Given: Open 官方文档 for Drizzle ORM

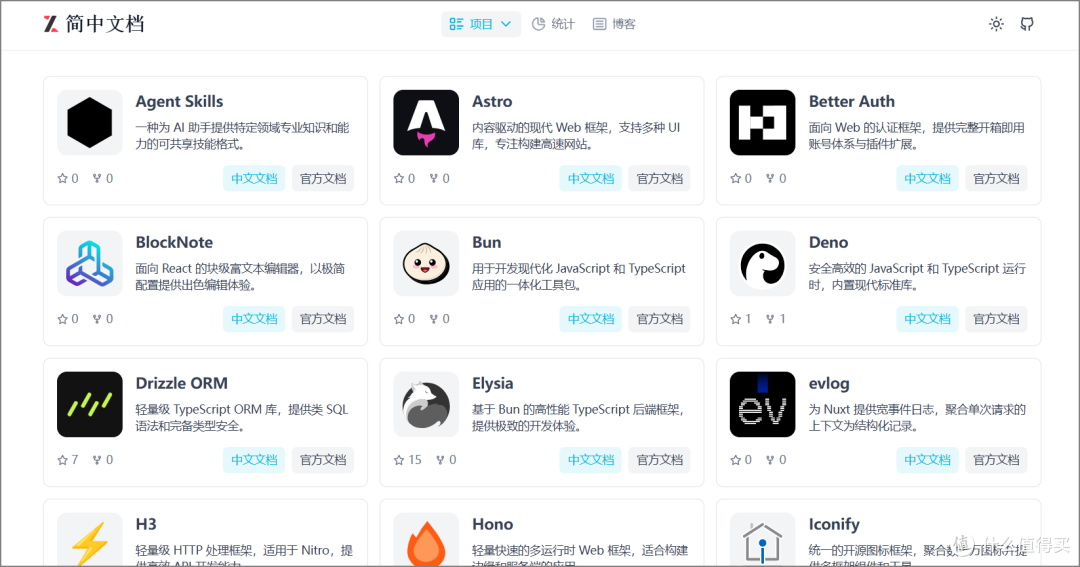Looking at the screenshot, I should click(323, 460).
